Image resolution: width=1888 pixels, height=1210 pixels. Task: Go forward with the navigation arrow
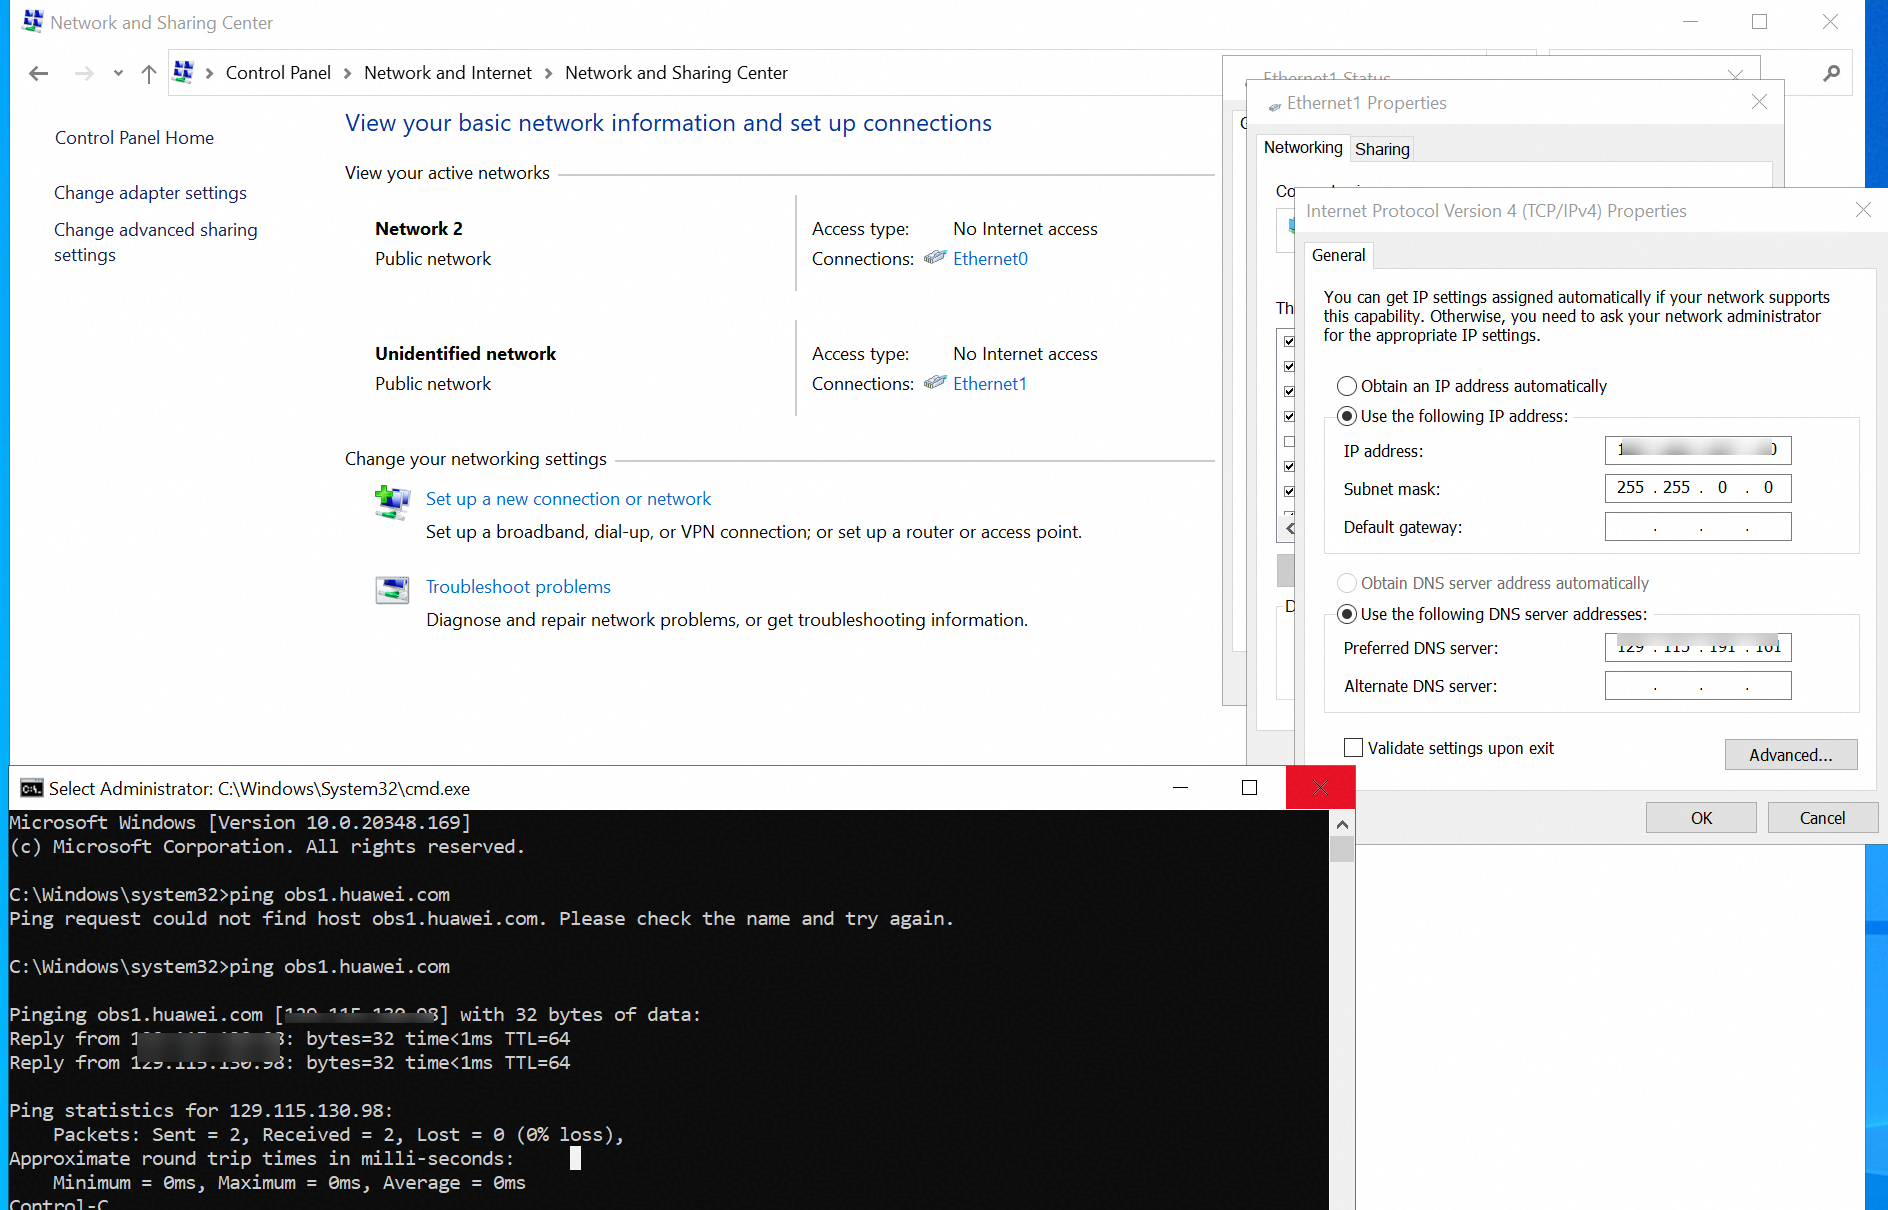[x=84, y=73]
